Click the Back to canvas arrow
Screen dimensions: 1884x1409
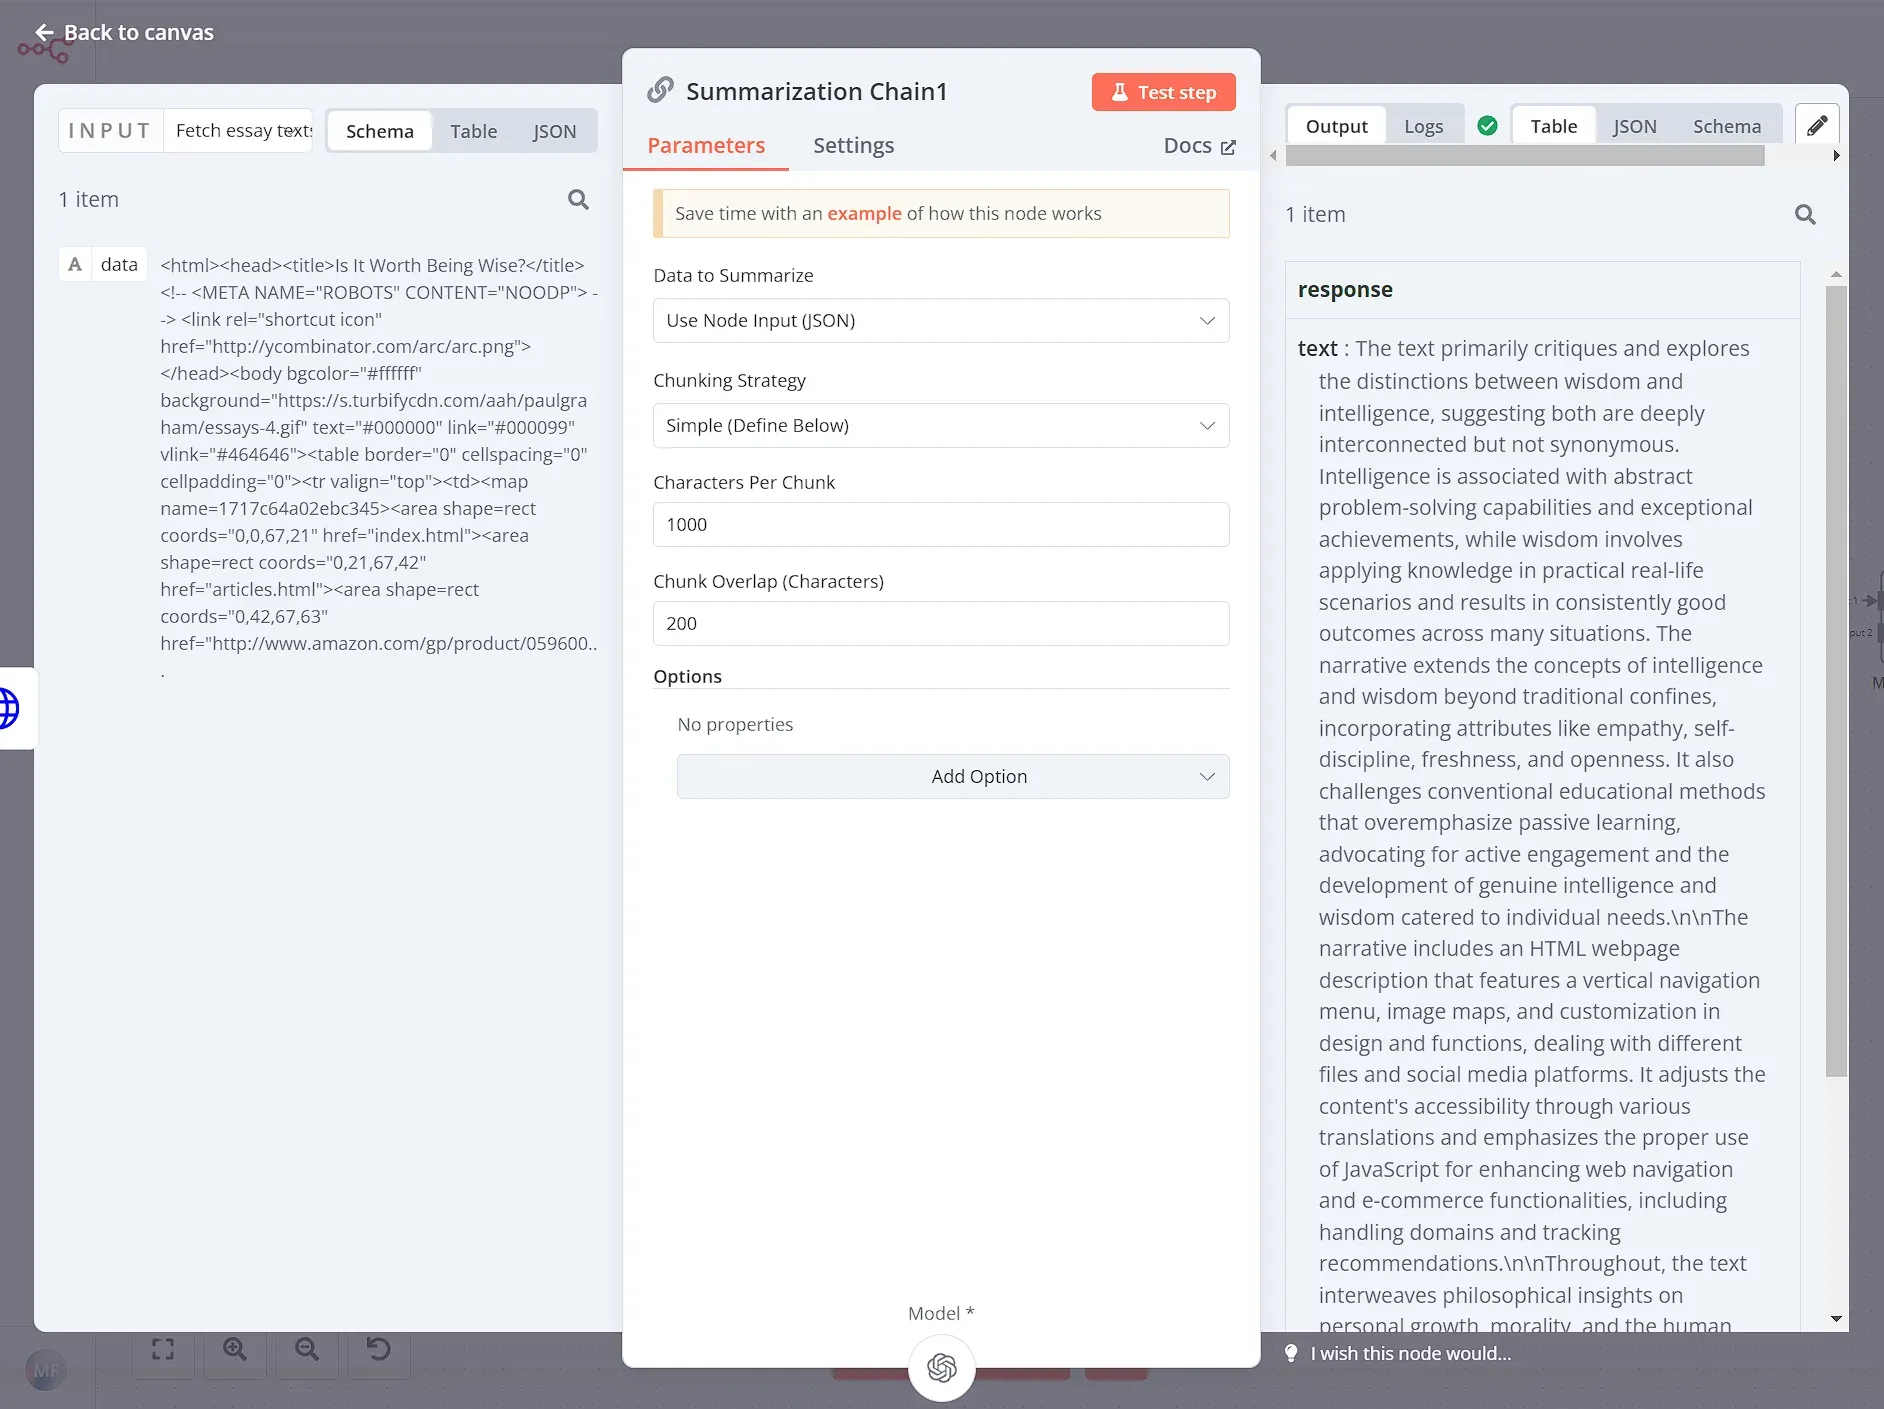(x=44, y=32)
